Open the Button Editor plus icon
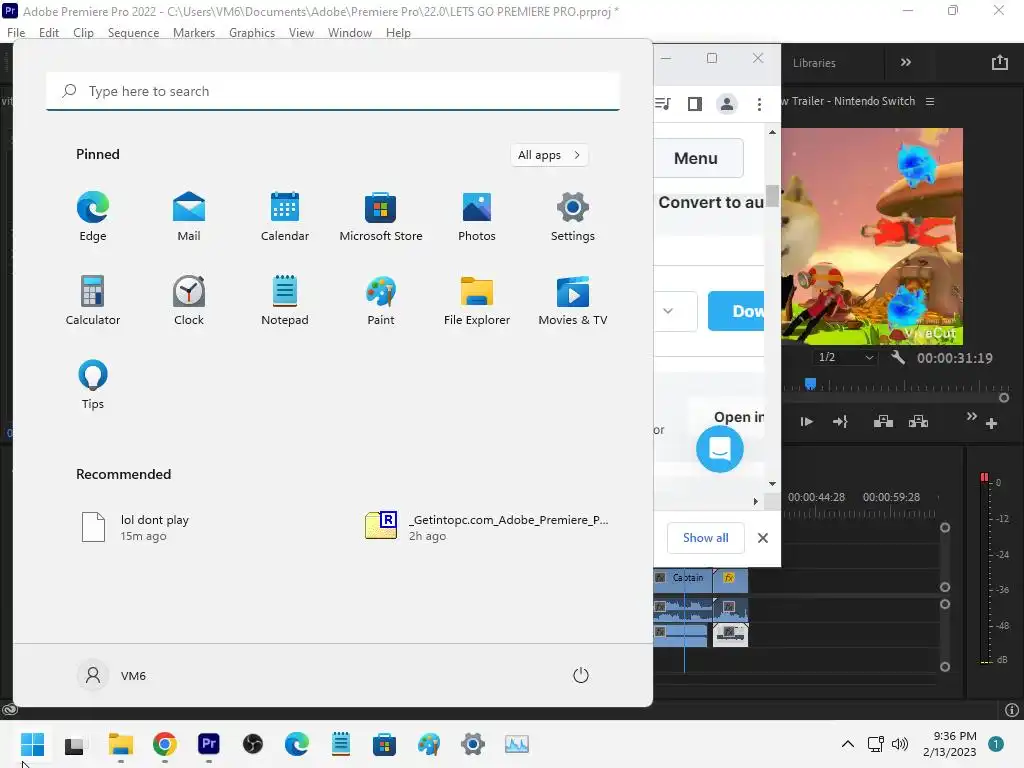This screenshot has width=1024, height=768. tap(991, 424)
